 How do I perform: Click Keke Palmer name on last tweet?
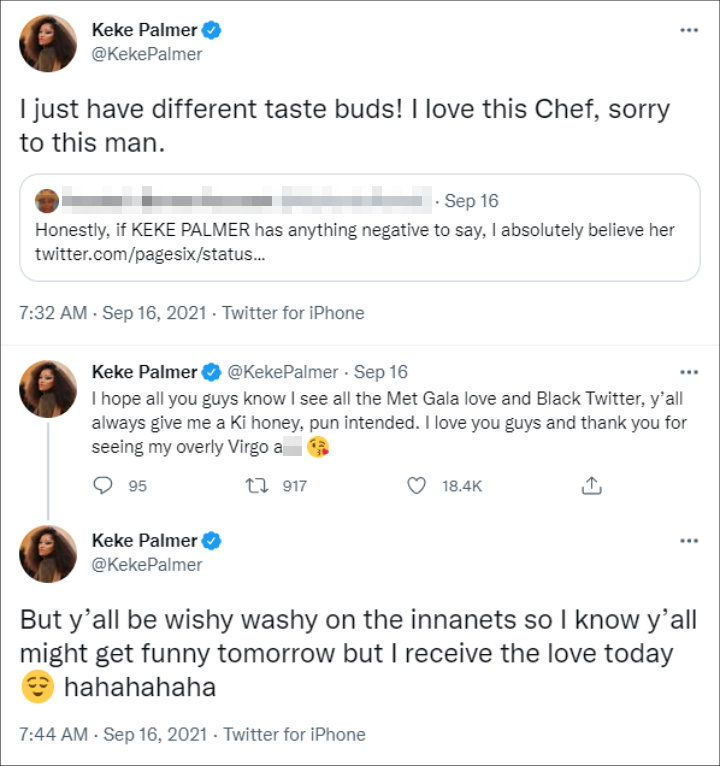pyautogui.click(x=144, y=540)
